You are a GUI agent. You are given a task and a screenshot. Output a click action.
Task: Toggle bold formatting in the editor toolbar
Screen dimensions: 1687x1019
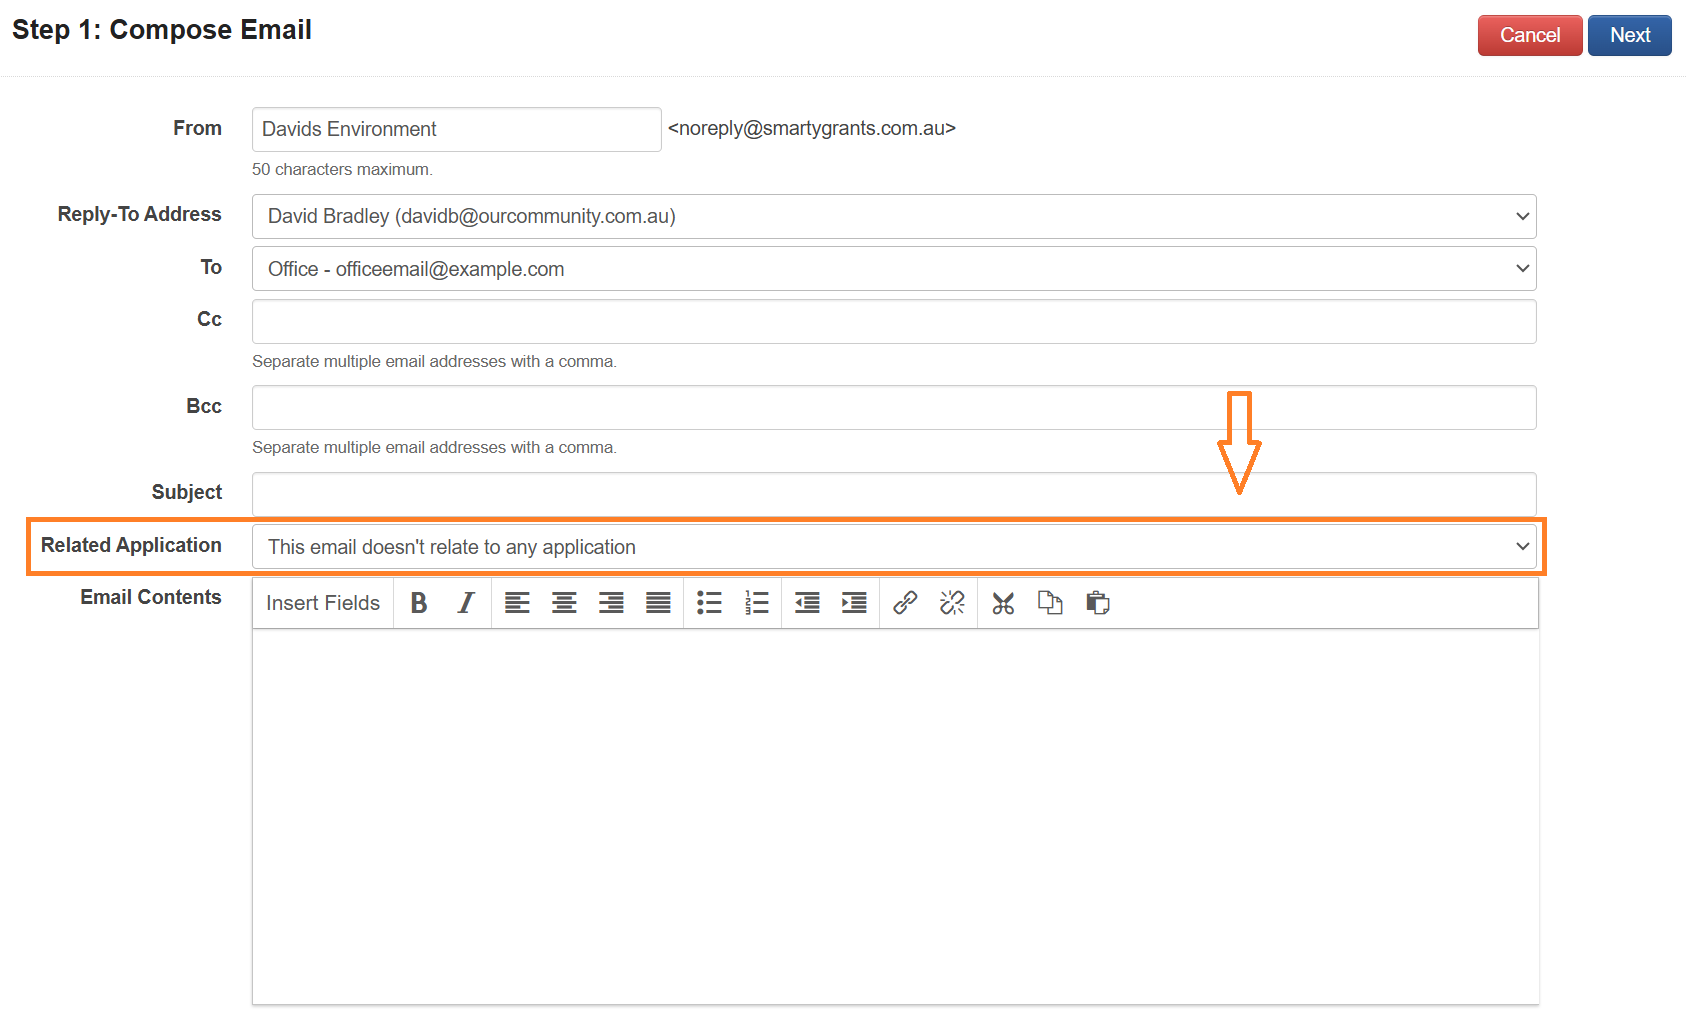click(x=419, y=603)
